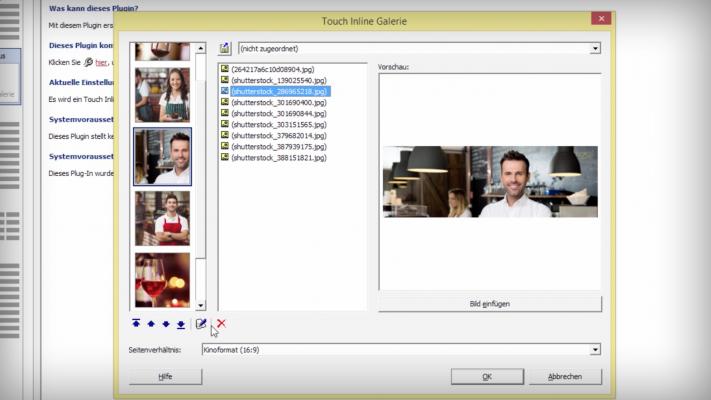711x400 pixels.
Task: Click the move down arrow icon
Action: click(x=166, y=324)
